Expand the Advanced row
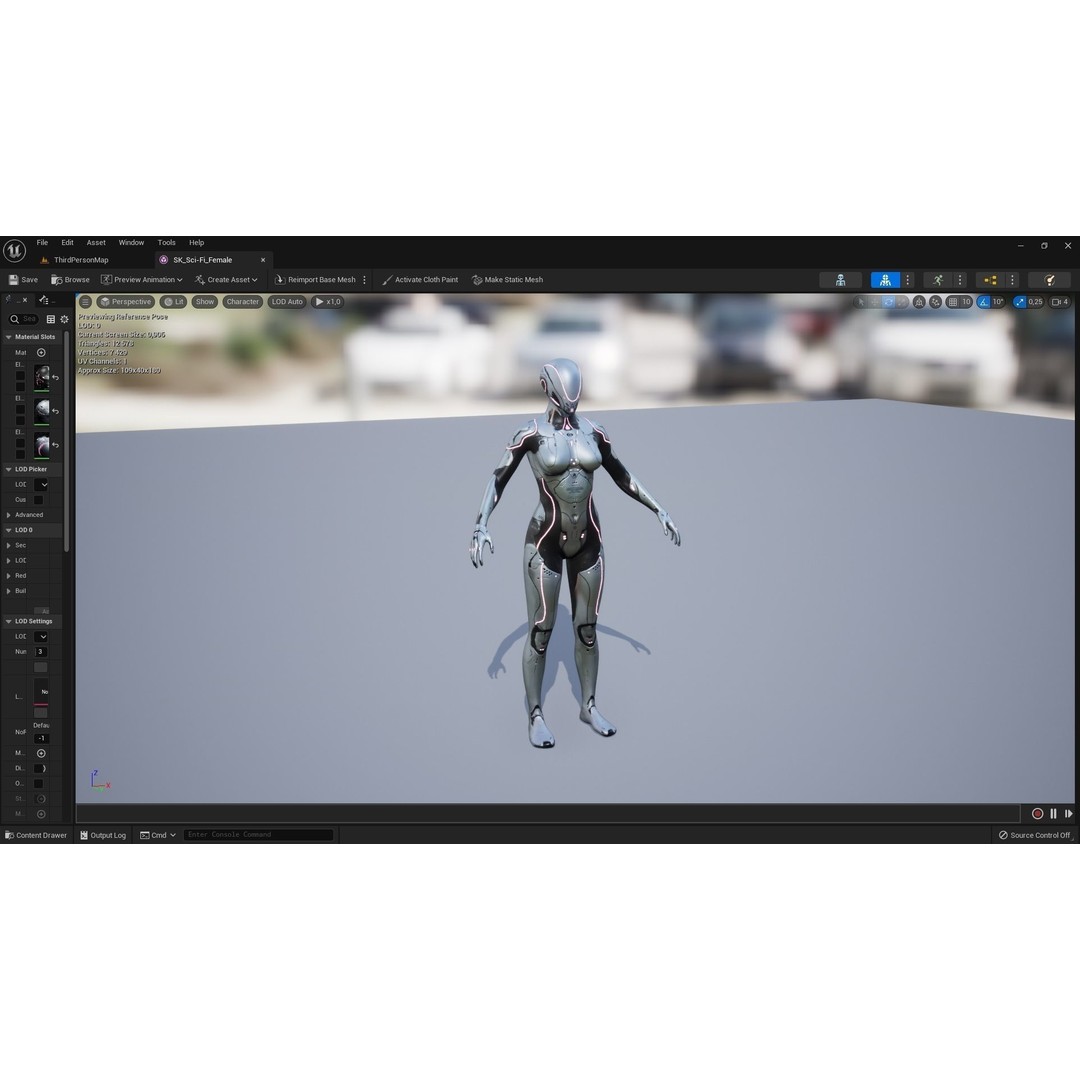This screenshot has height=1080, width=1080. pyautogui.click(x=8, y=515)
